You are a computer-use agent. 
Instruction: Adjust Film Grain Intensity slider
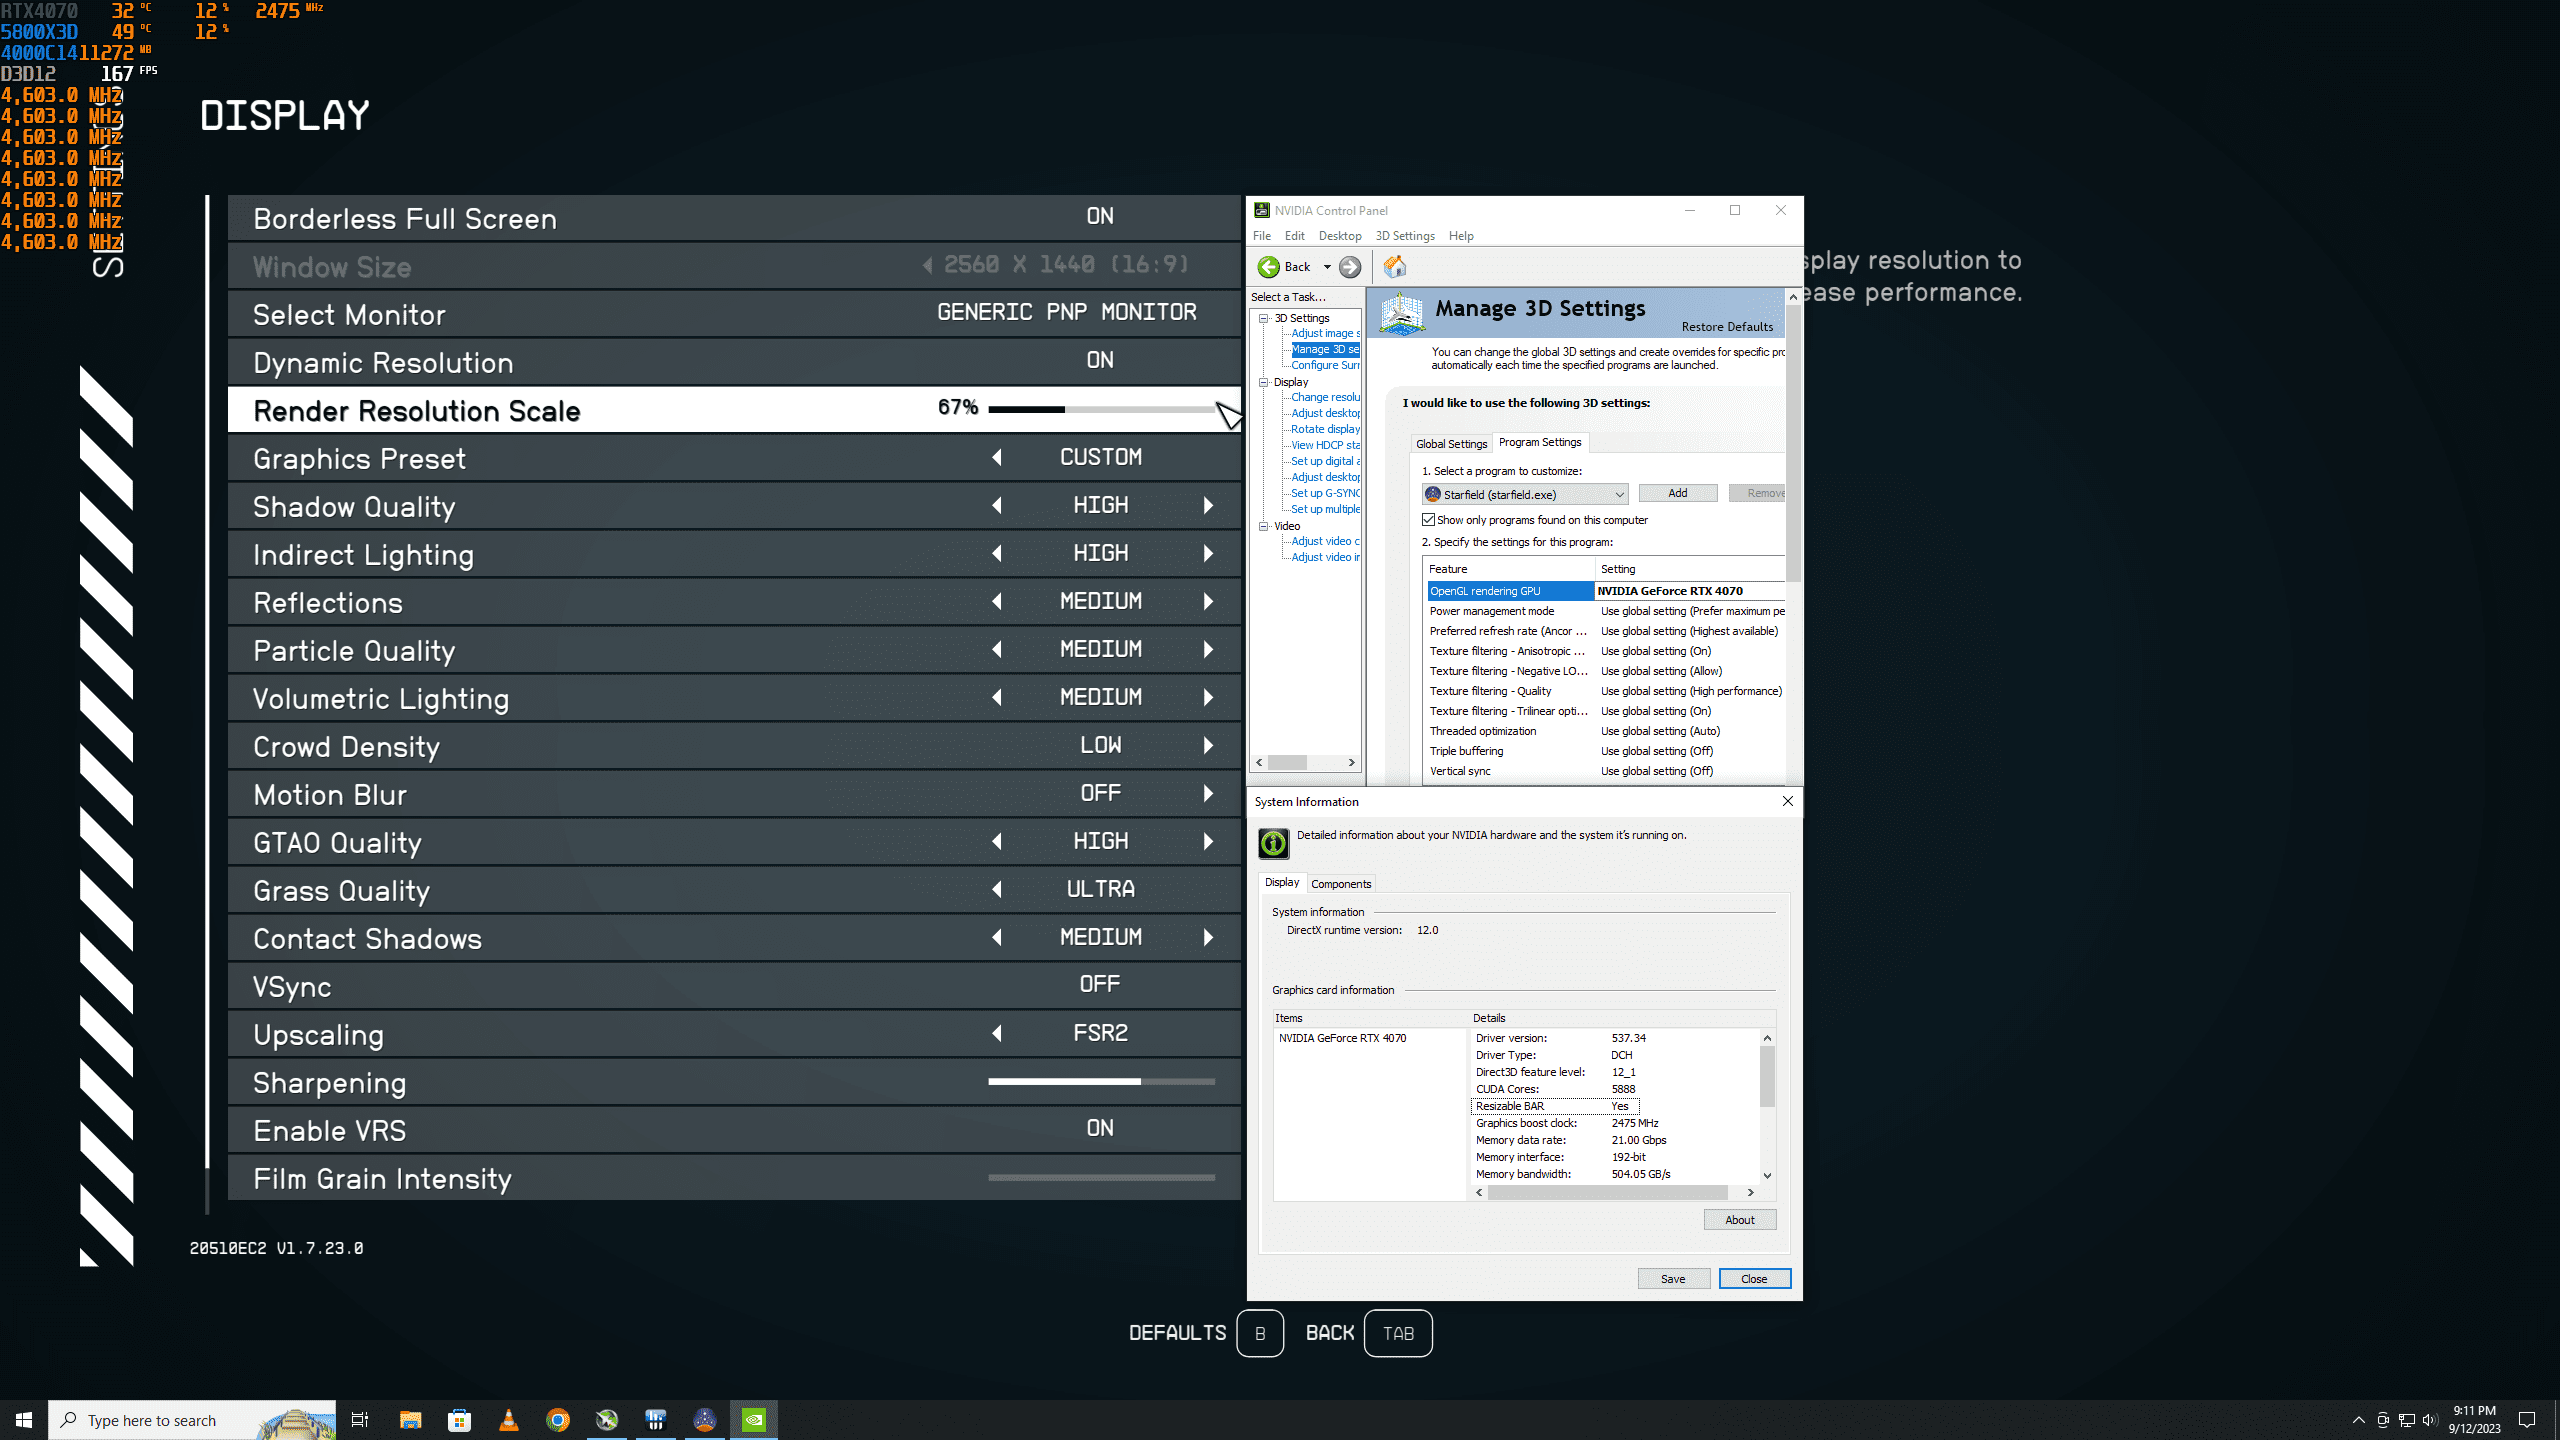[x=1101, y=1178]
